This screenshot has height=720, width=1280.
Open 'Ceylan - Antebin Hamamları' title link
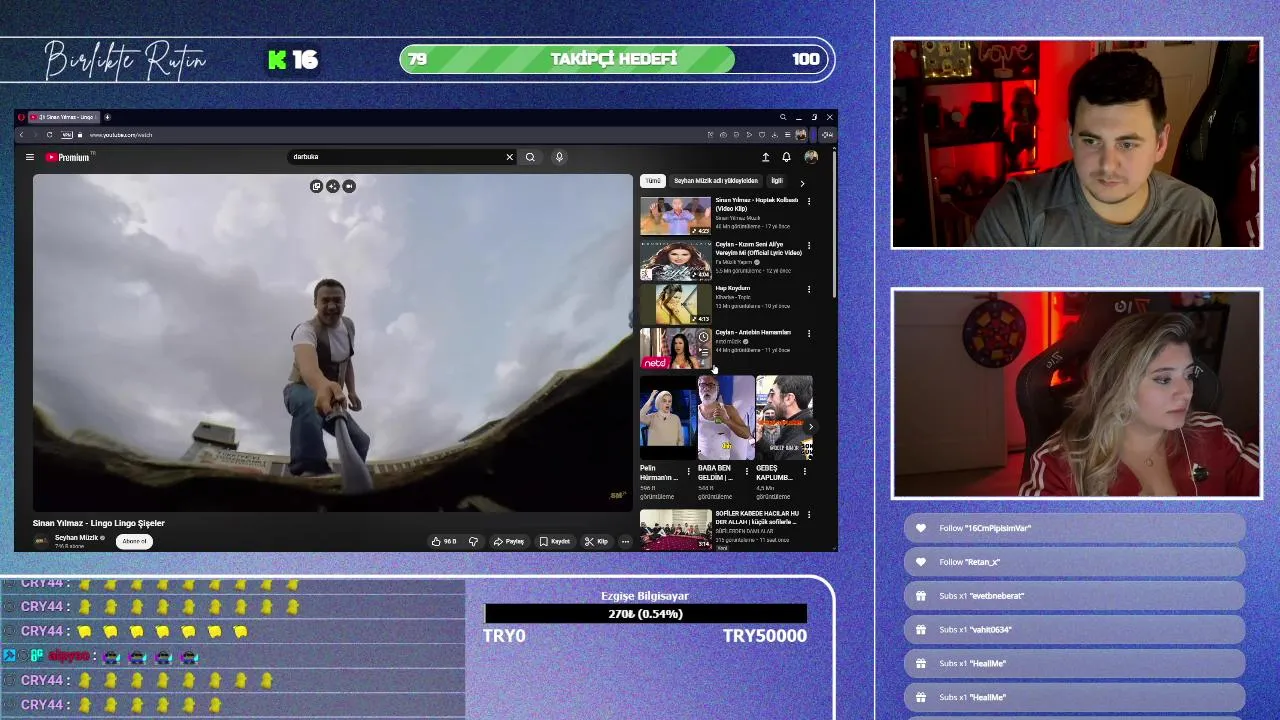[x=753, y=332]
